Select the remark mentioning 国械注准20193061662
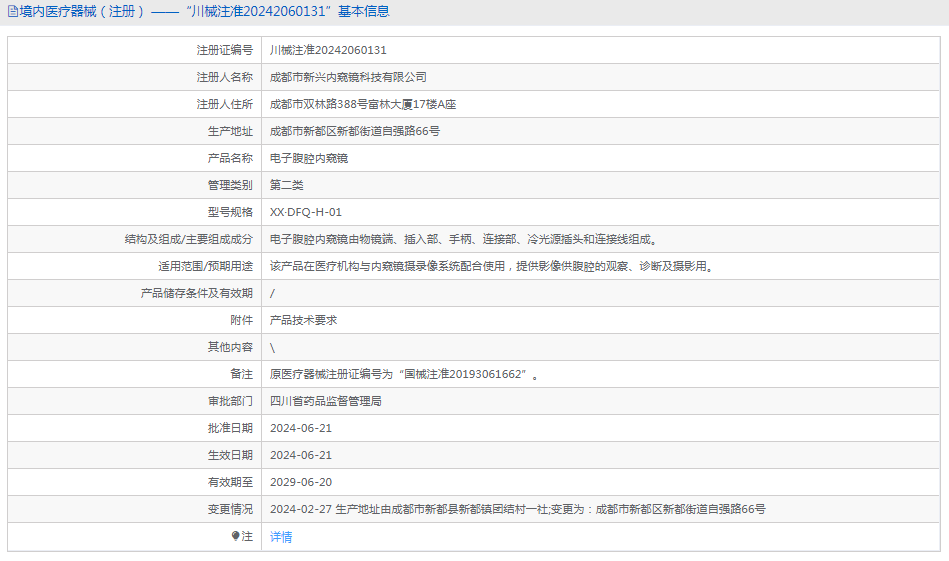 click(x=404, y=375)
